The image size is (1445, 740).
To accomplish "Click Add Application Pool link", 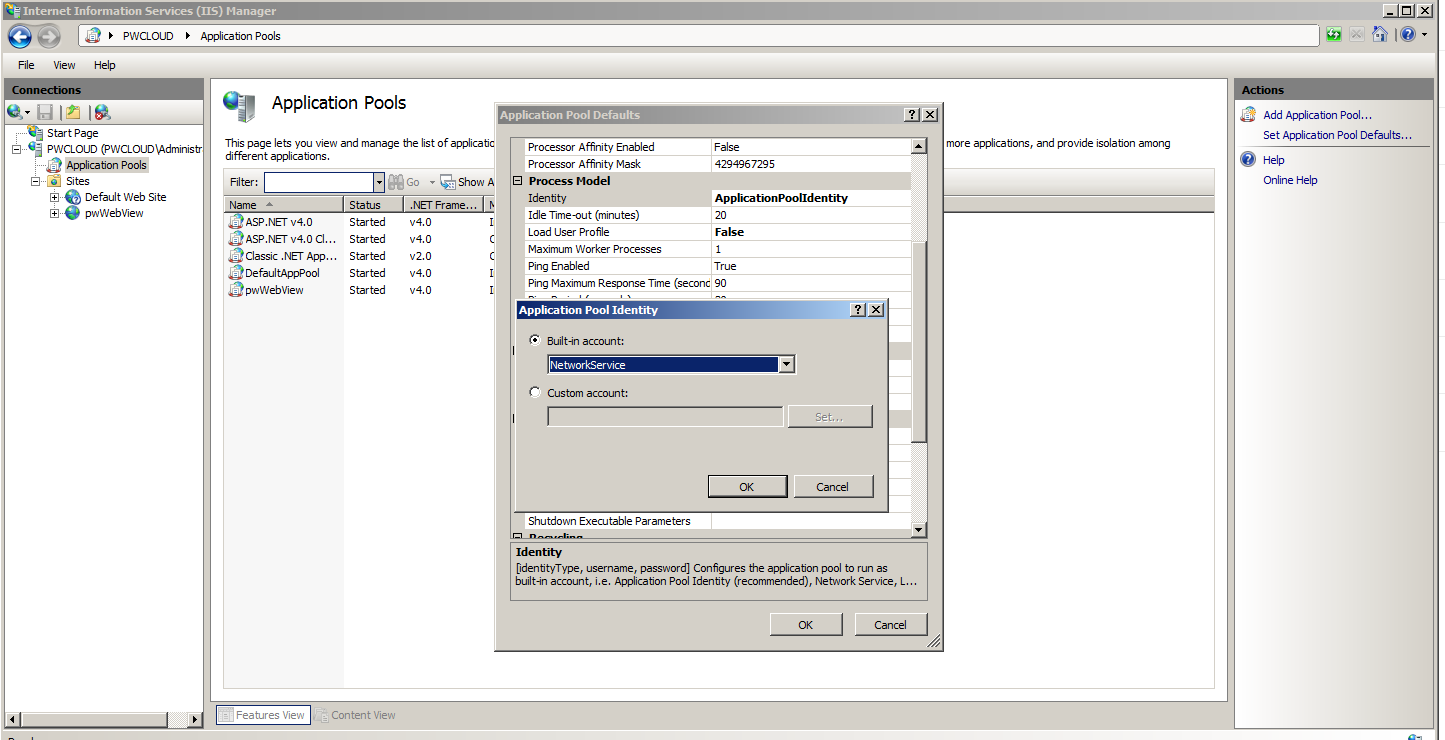I will [x=1317, y=115].
